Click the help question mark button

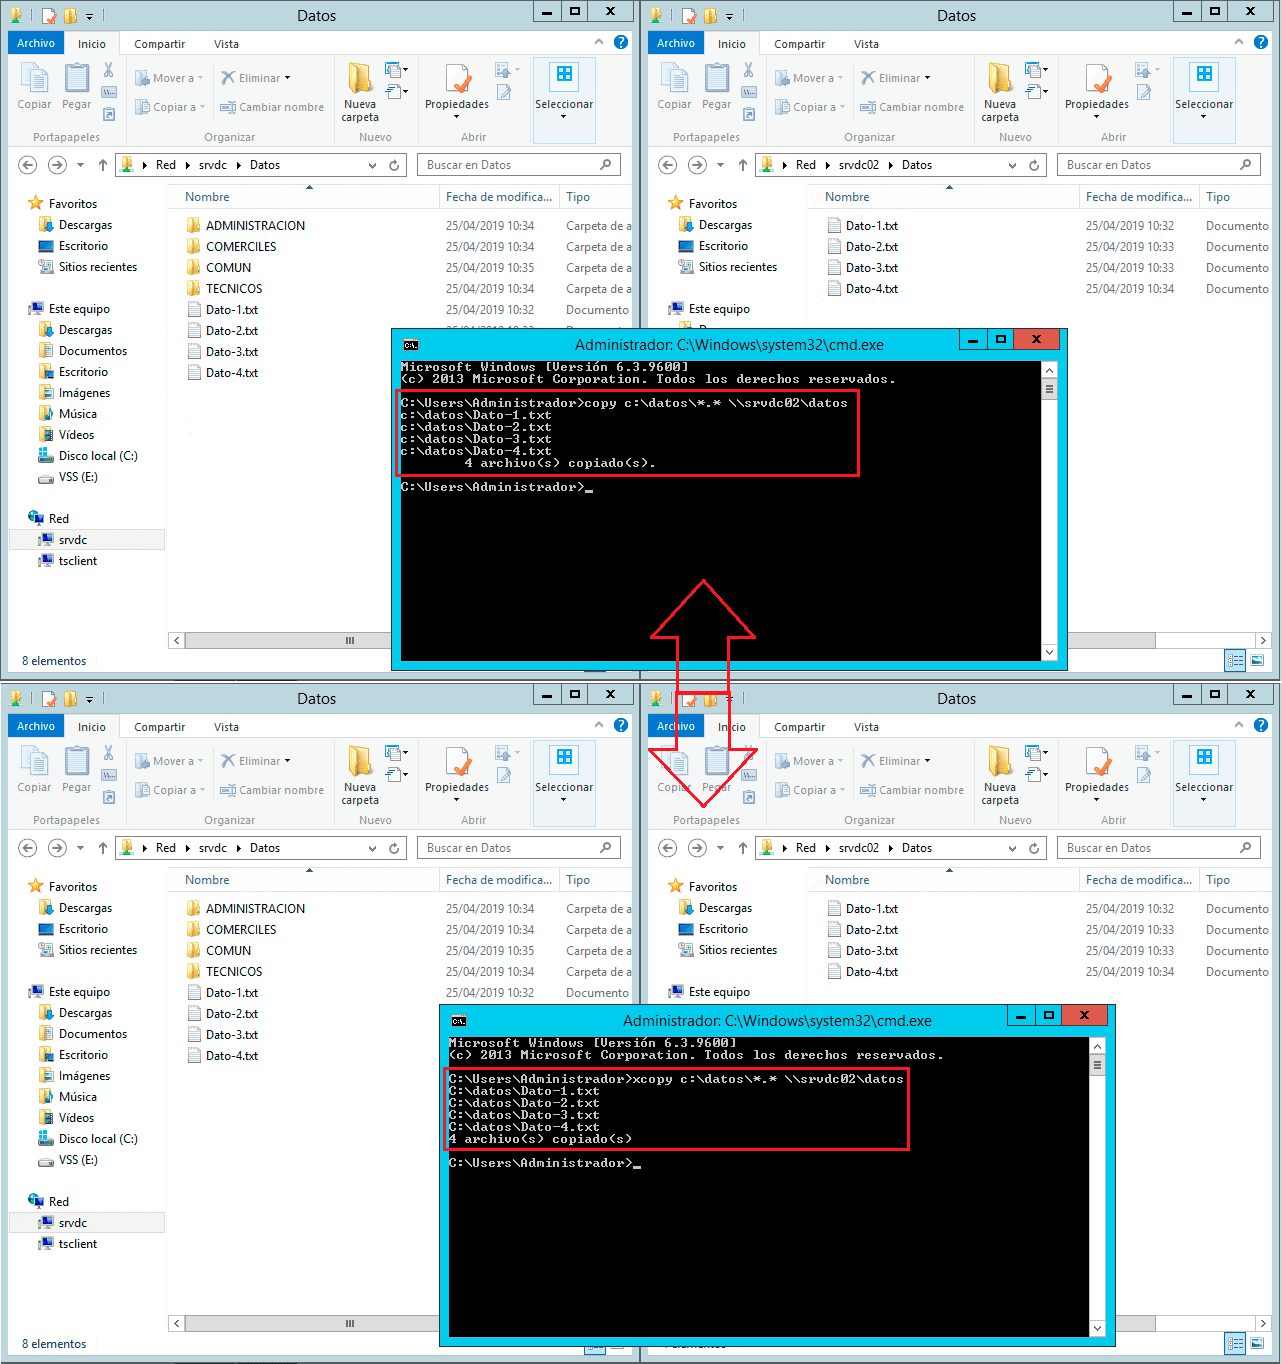coord(620,43)
